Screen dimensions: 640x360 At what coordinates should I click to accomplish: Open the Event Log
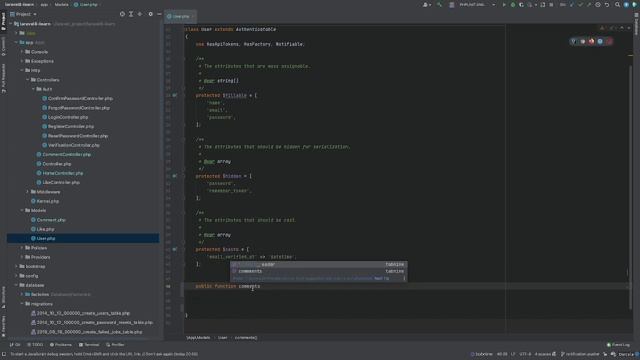click(618, 345)
